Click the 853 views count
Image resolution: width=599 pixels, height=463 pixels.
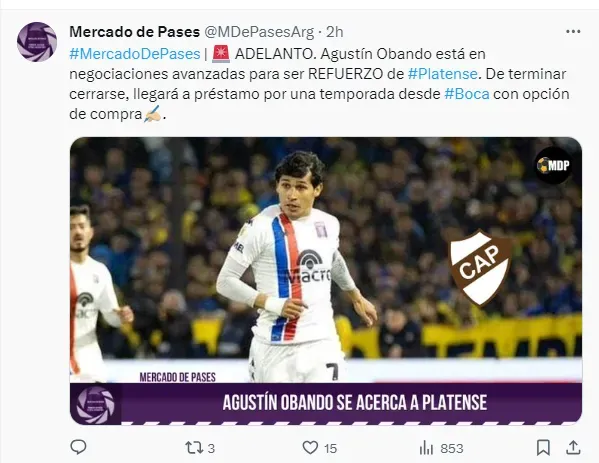[x=452, y=448]
